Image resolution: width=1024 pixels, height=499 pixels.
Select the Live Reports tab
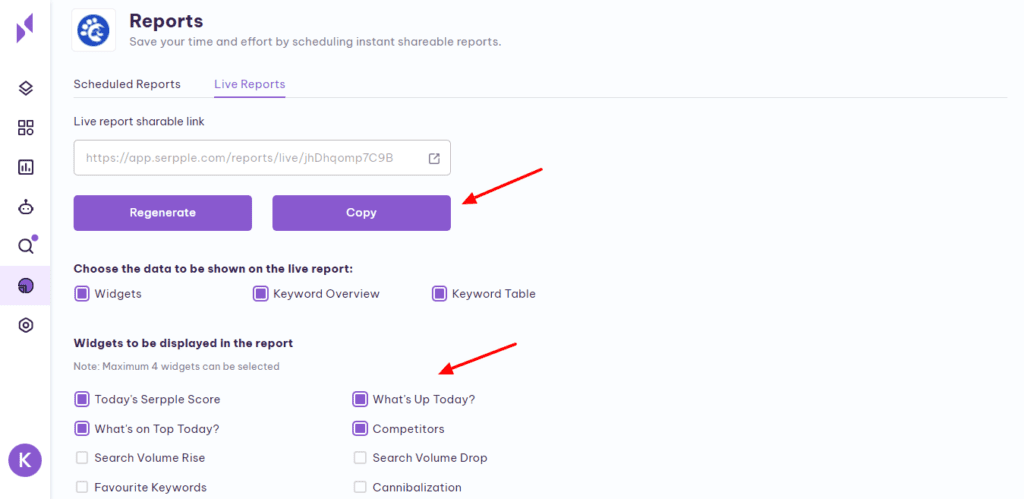(x=249, y=84)
